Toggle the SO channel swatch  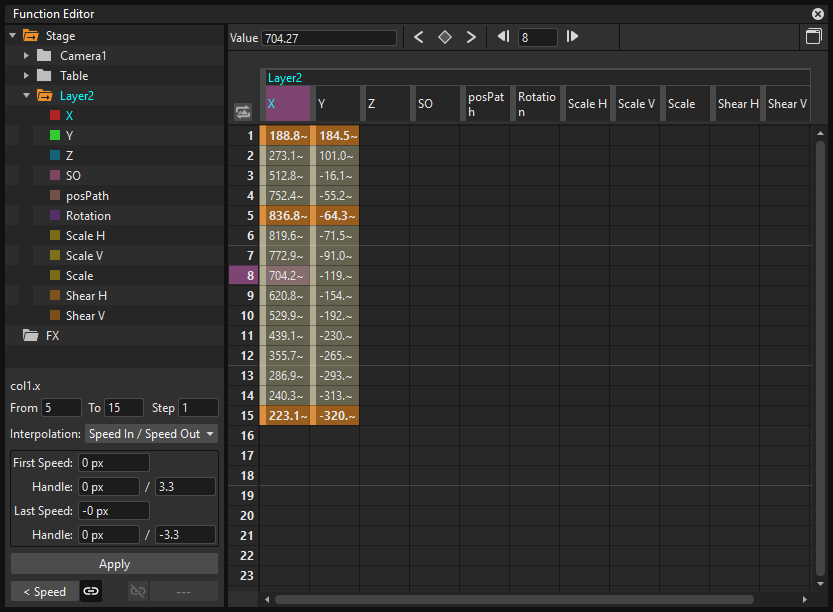[x=55, y=175]
